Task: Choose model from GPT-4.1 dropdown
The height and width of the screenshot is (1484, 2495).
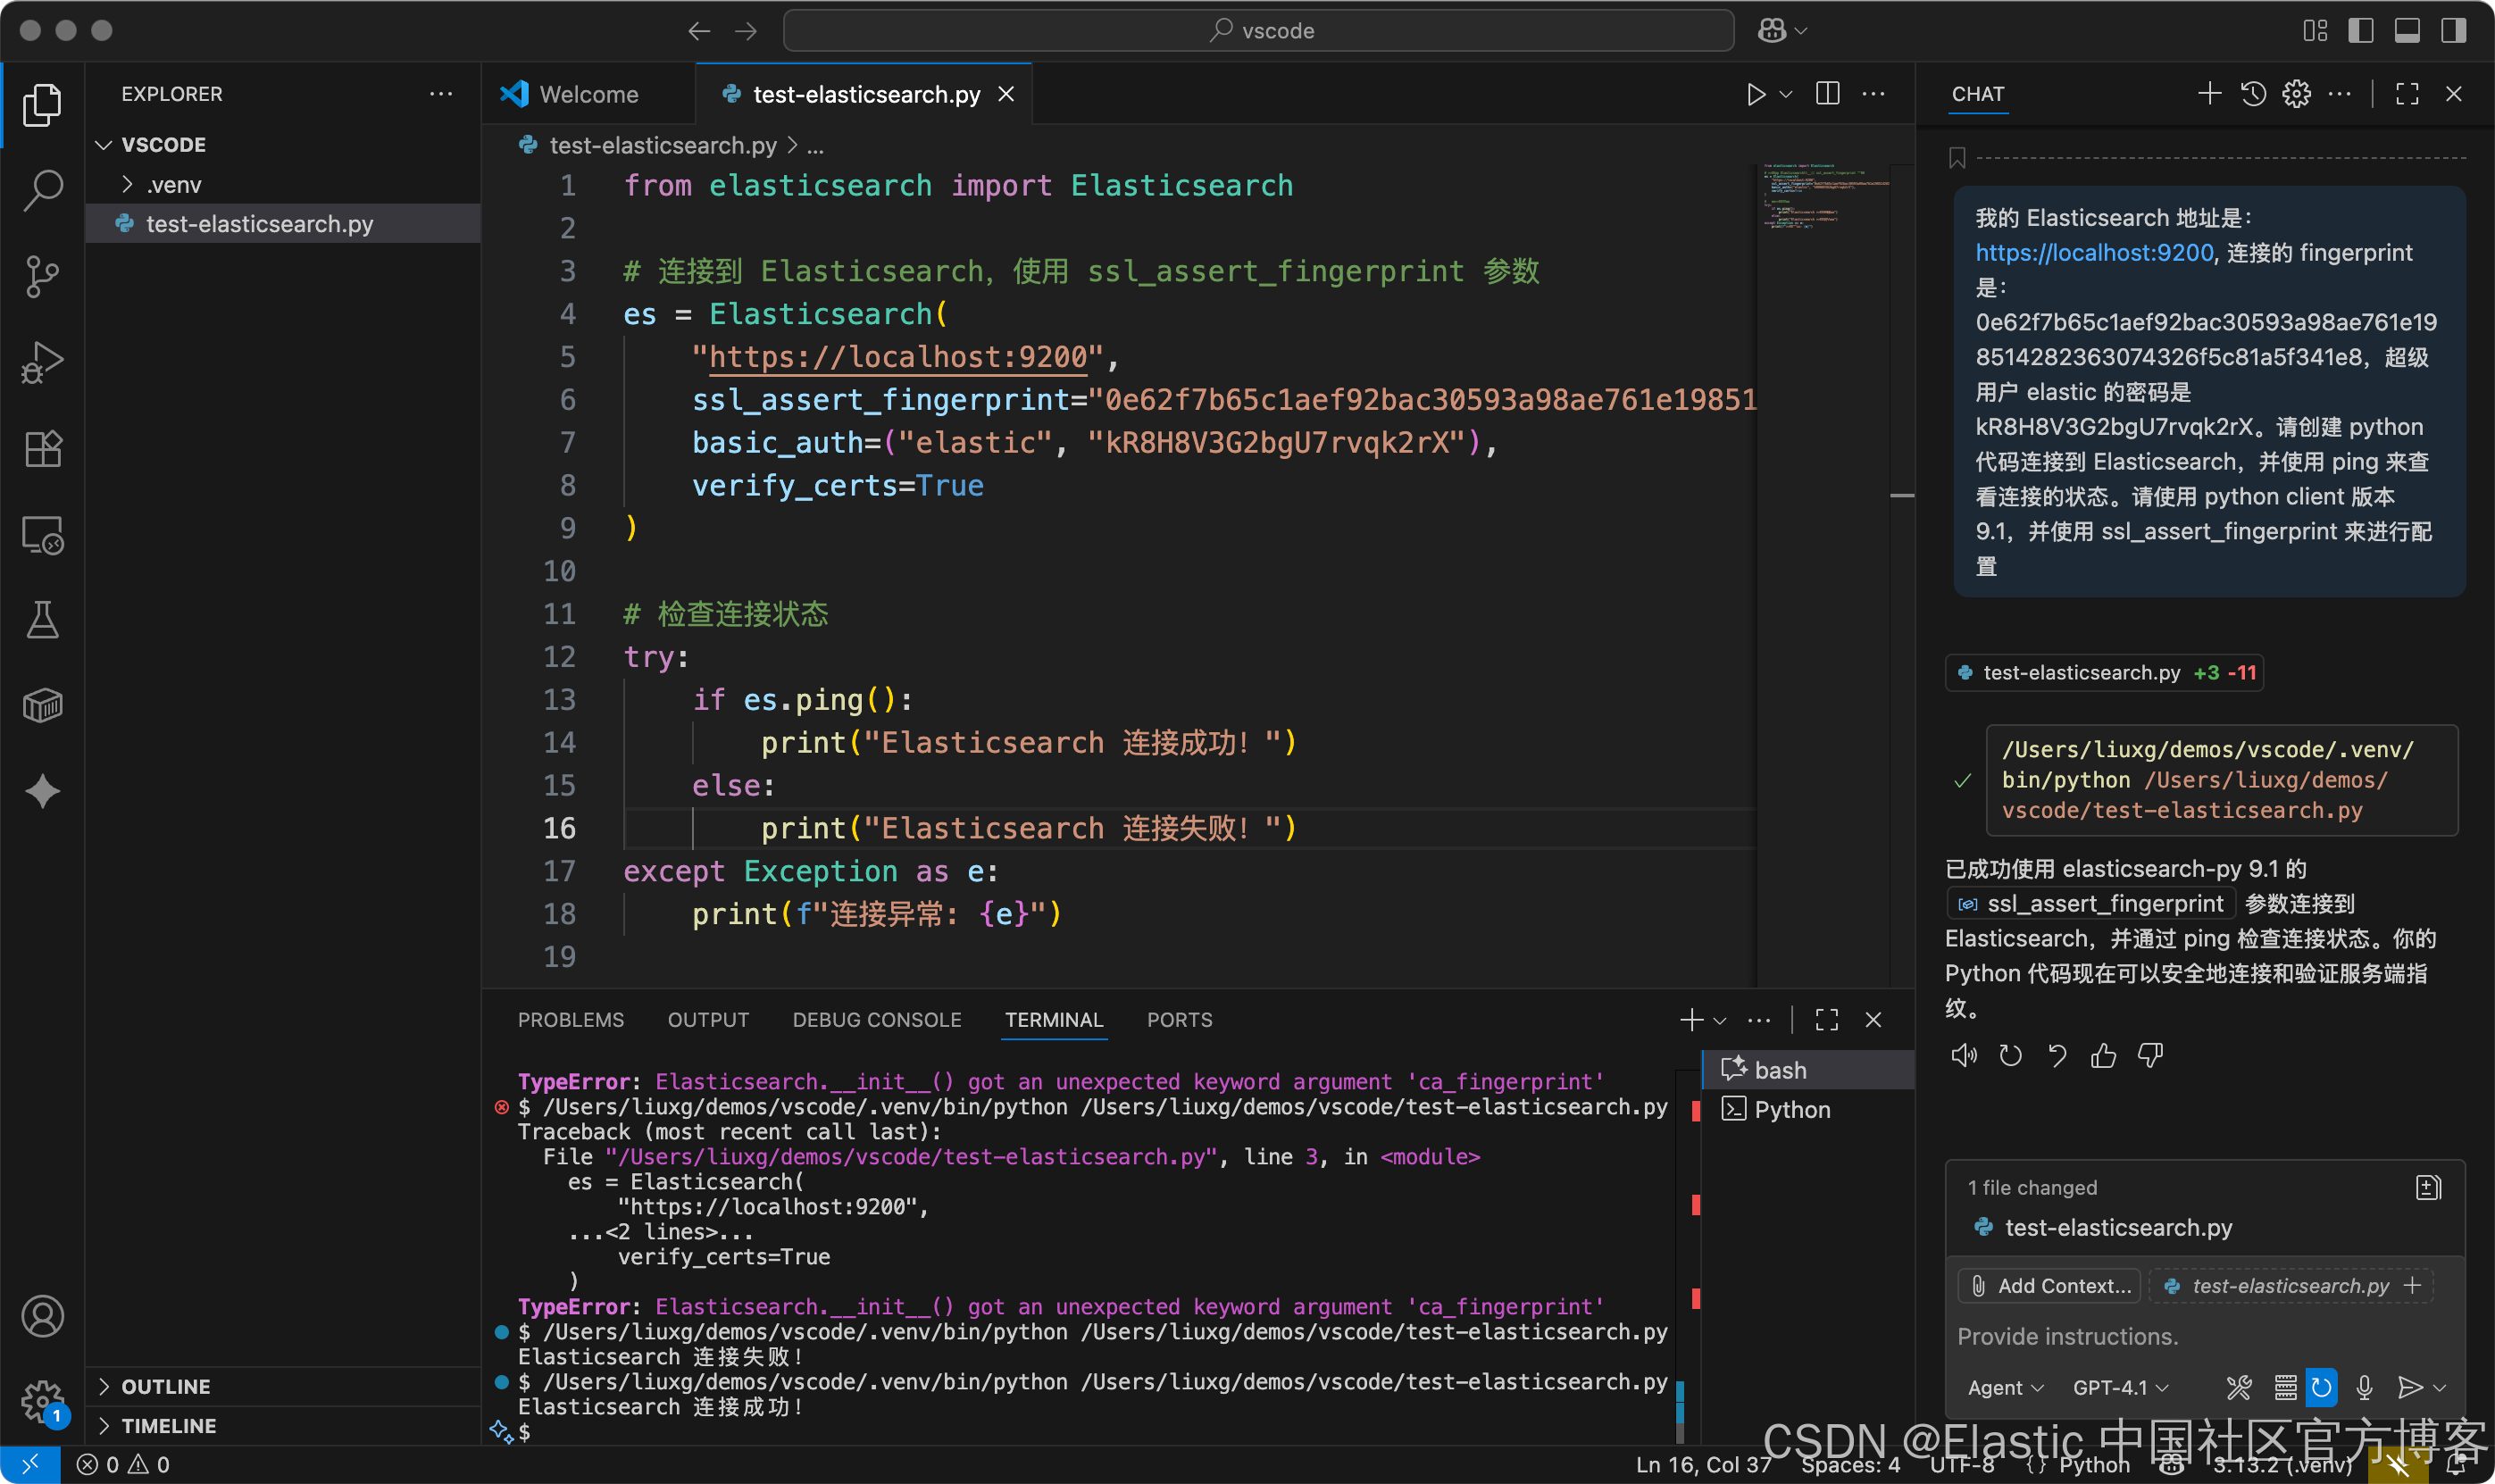Action: (x=2120, y=1388)
